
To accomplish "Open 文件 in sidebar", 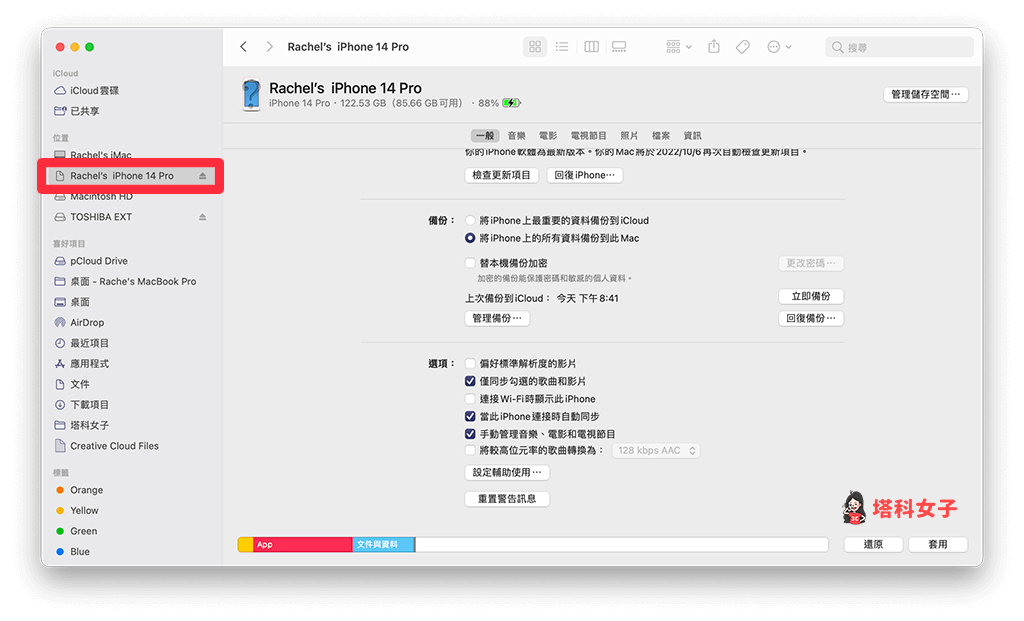I will pos(80,384).
